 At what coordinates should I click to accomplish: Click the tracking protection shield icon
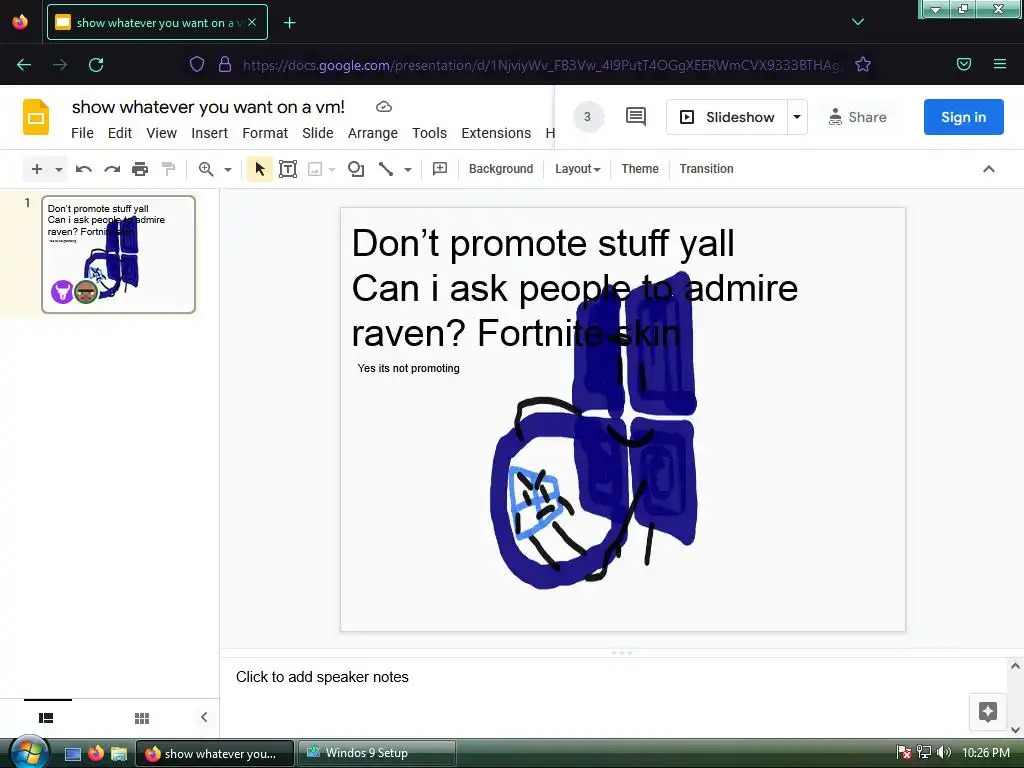(x=197, y=64)
